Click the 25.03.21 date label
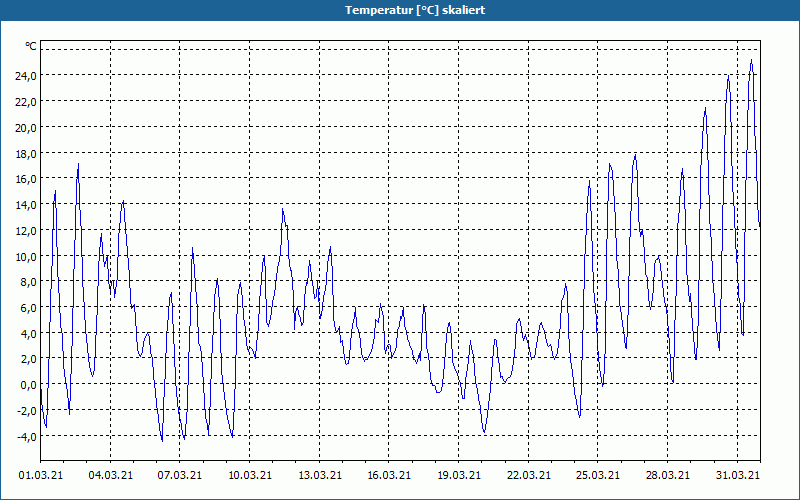The height and width of the screenshot is (500, 800). pos(597,475)
